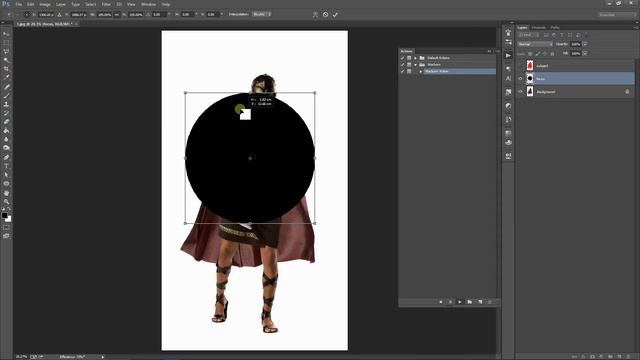
Task: Select the History Brush tool
Action: tap(6, 113)
